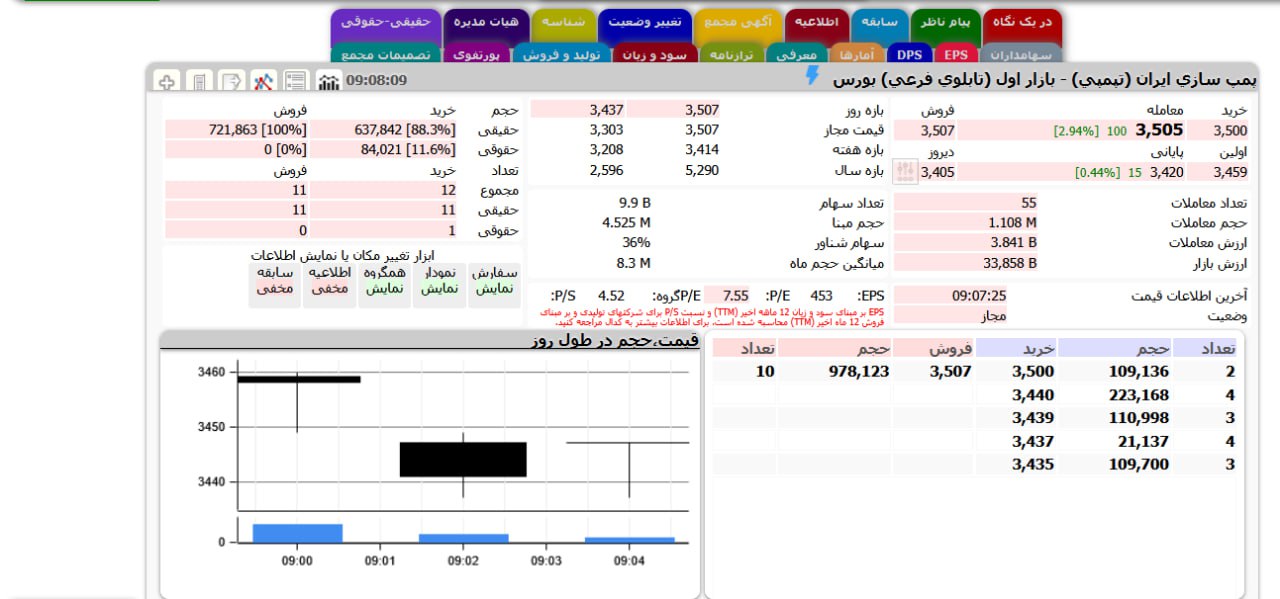
Task: Click the plus icon to add the symbol
Action: pos(167,83)
